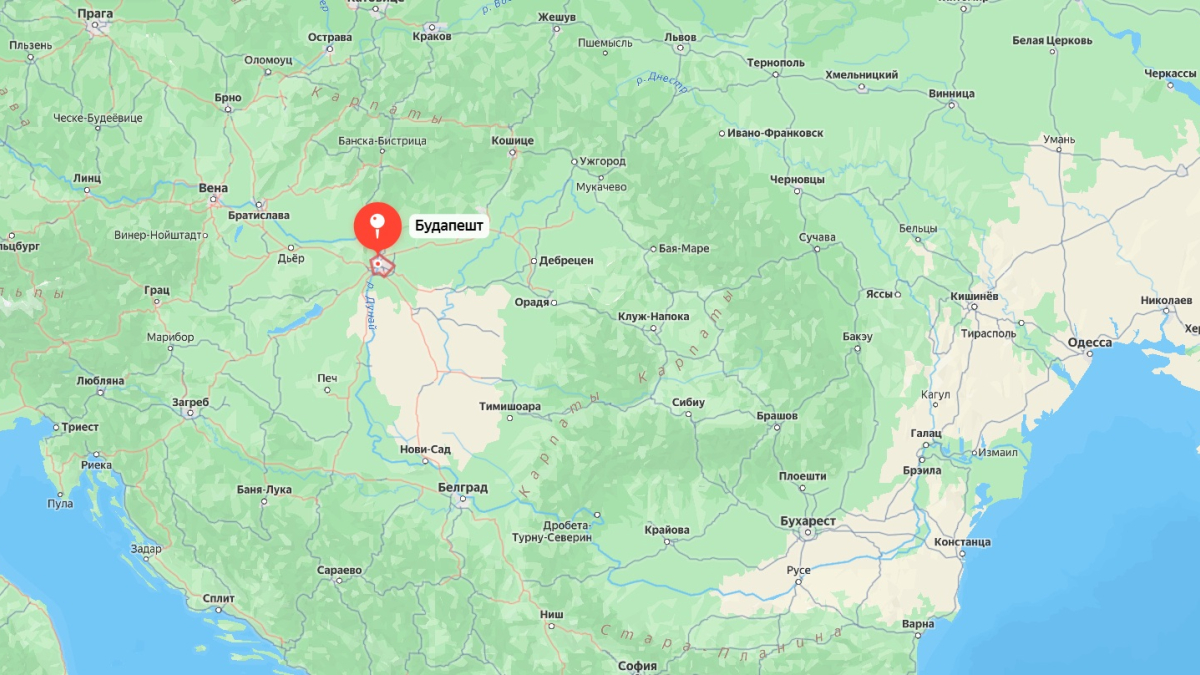Click the Budapest city boundary outline
This screenshot has height=675, width=1200.
point(381,265)
